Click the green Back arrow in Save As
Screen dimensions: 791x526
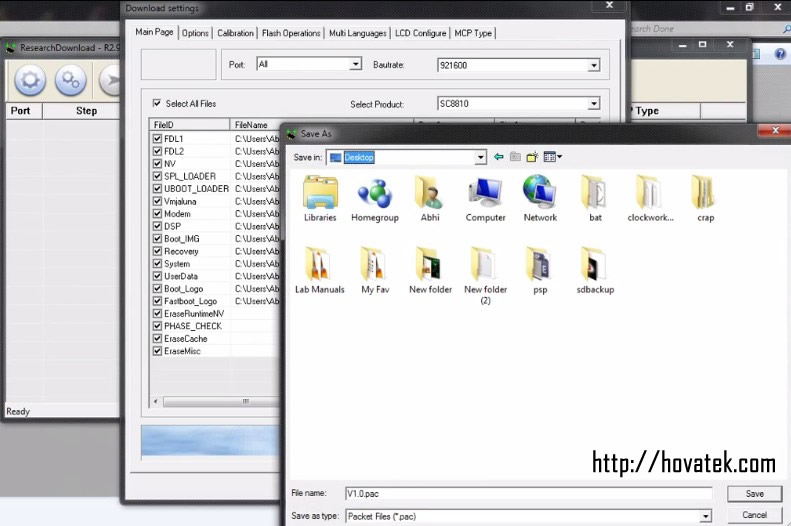(498, 157)
